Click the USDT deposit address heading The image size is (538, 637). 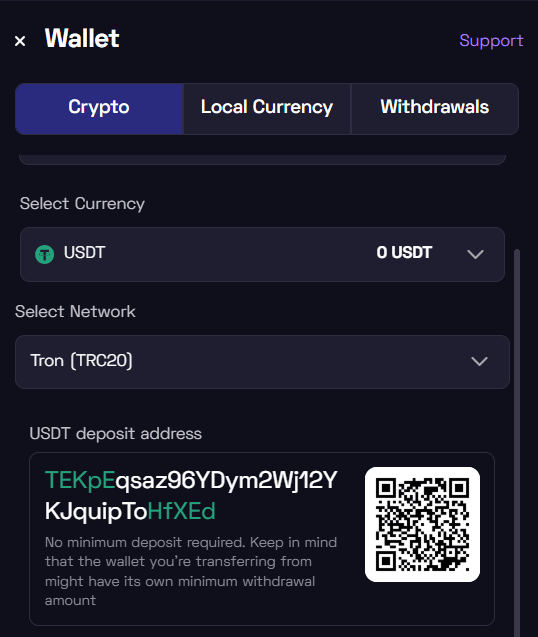coord(115,434)
